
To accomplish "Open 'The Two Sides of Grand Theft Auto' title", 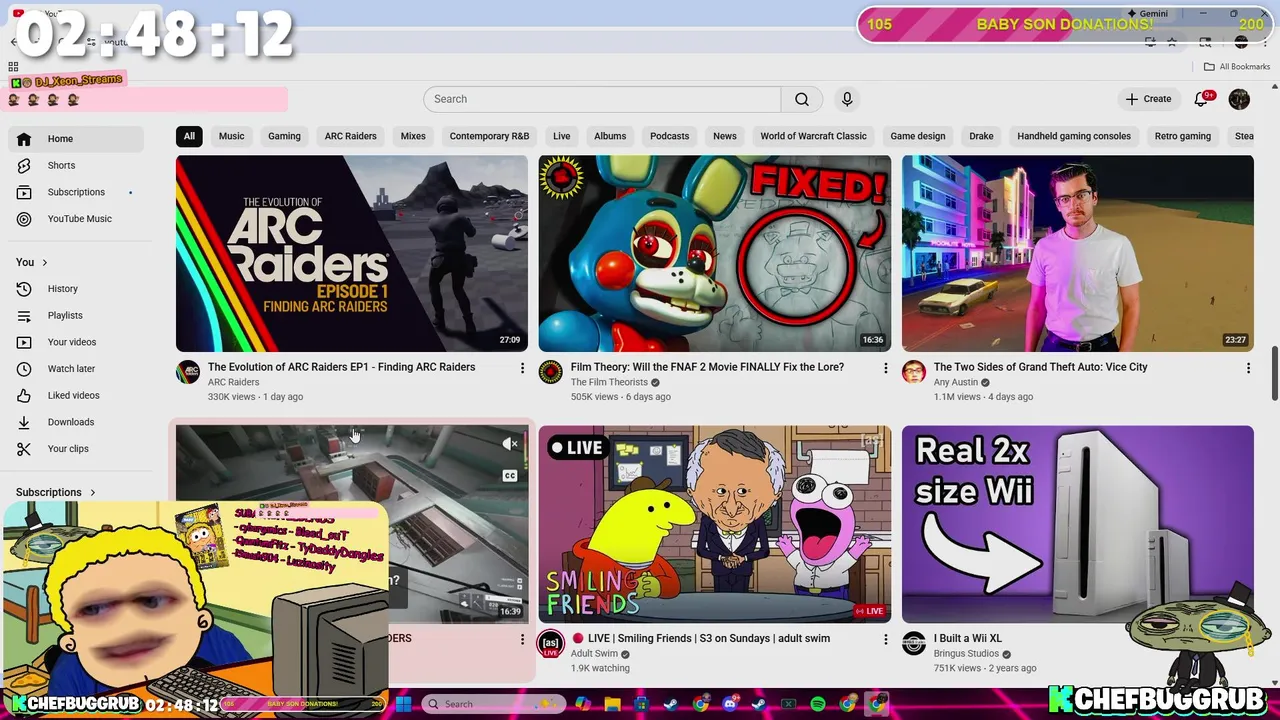I will coord(1040,367).
